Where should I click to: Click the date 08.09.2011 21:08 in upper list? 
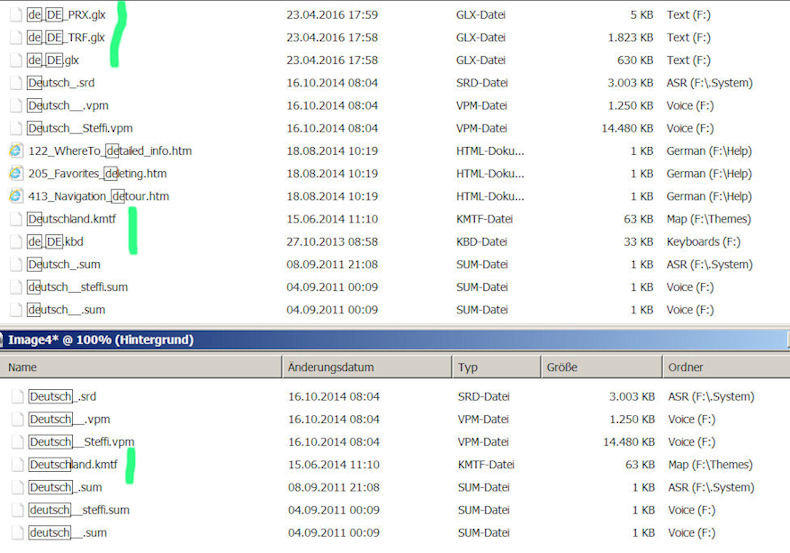tap(332, 264)
